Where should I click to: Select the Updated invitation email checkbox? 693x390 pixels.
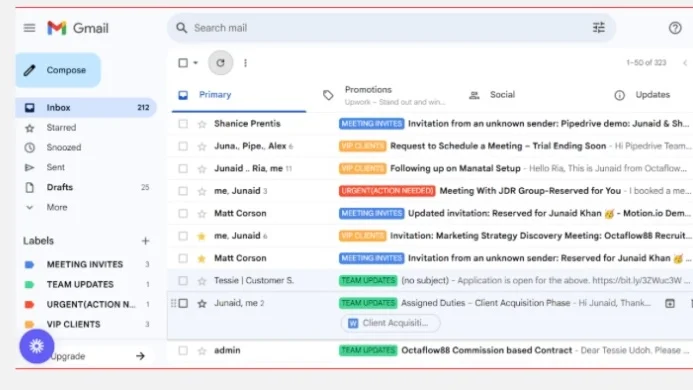coord(183,214)
